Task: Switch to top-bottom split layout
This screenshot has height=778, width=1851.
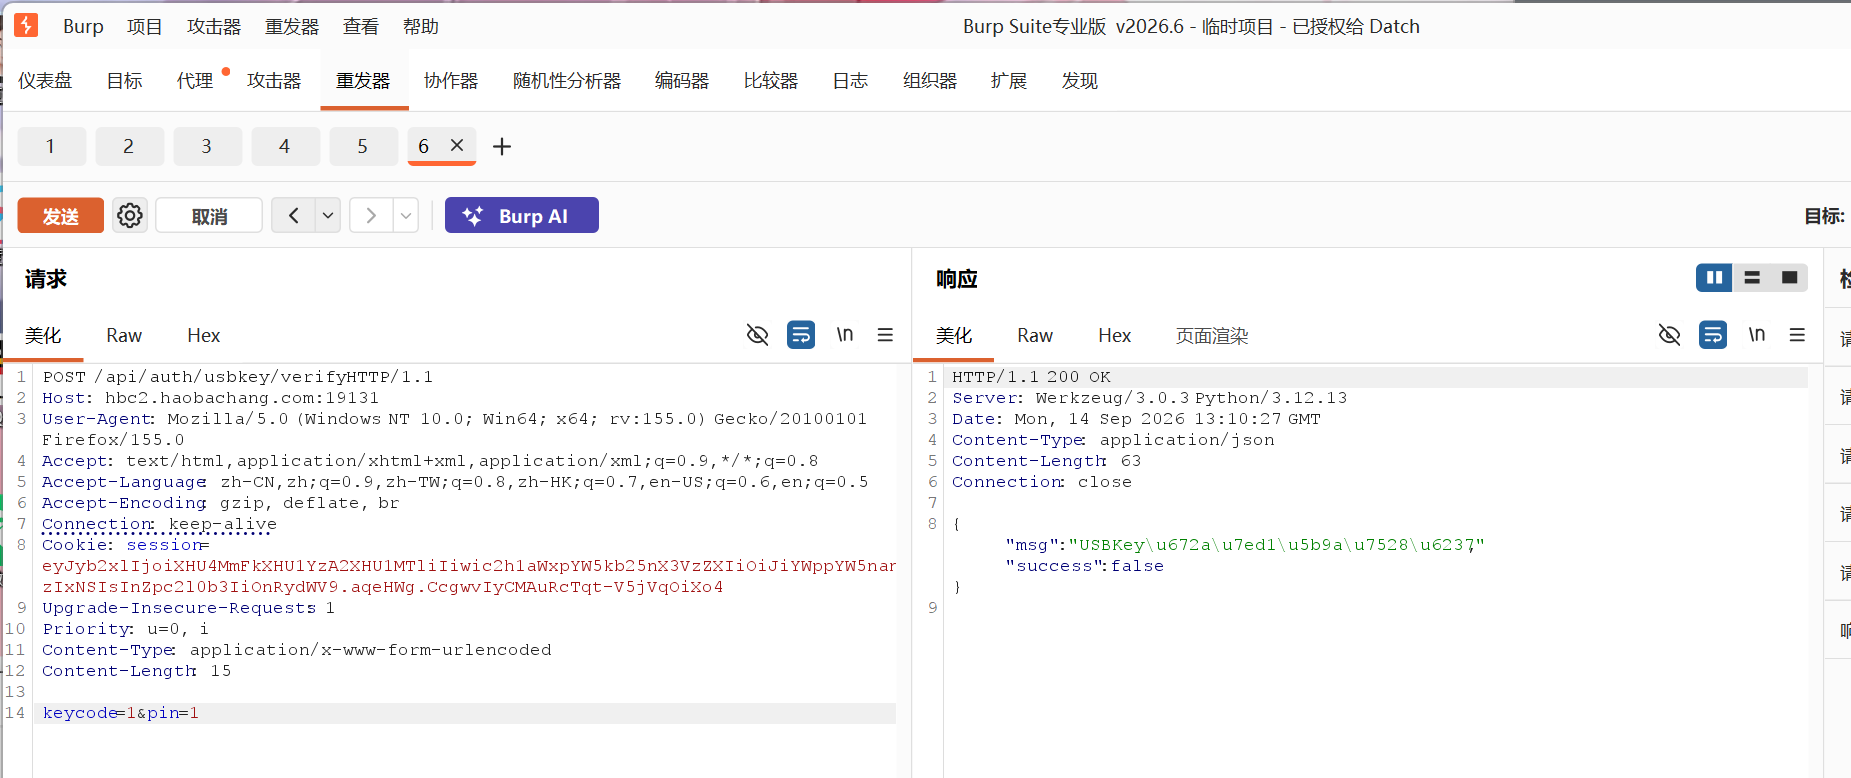Action: click(x=1752, y=278)
